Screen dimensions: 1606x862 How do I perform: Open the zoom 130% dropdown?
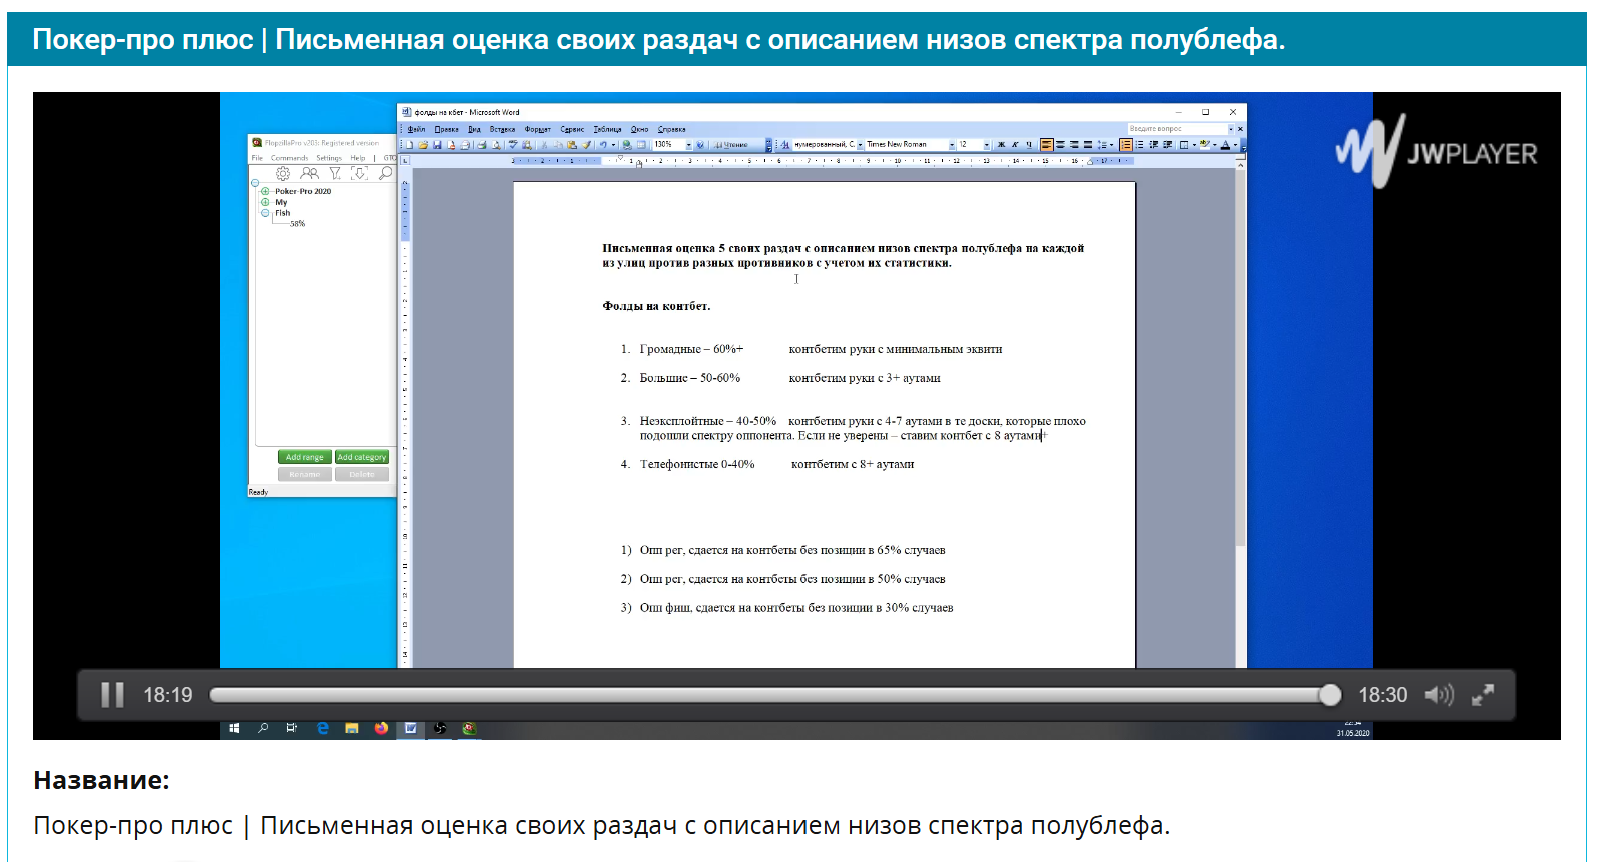pos(689,145)
